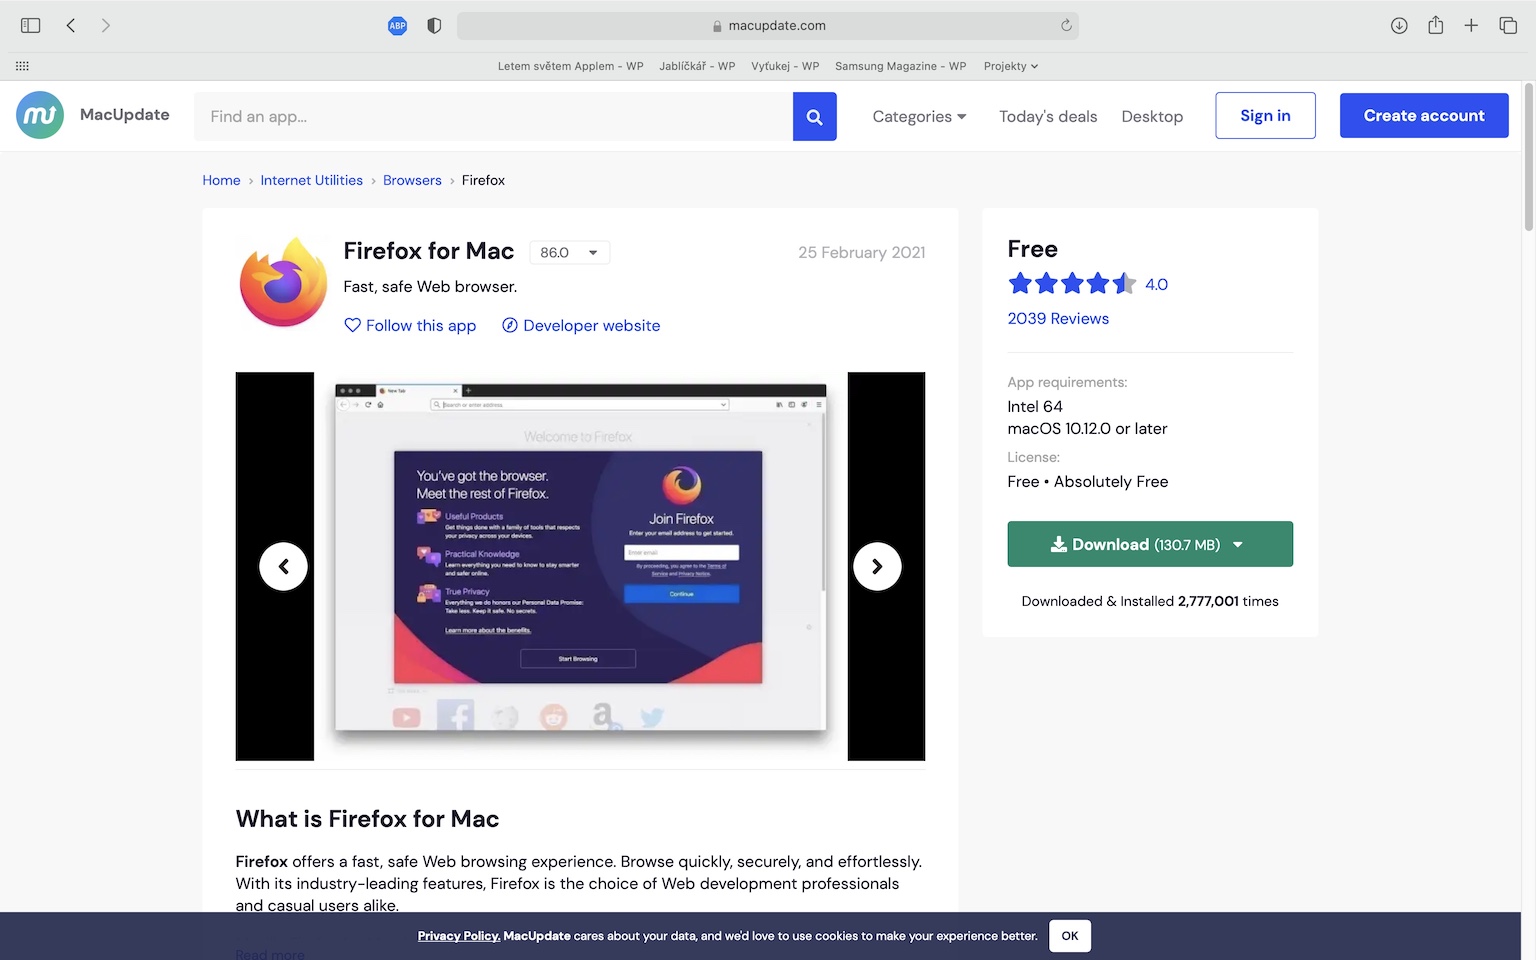Dismiss cookie notice with OK
The image size is (1536, 960).
(1070, 936)
